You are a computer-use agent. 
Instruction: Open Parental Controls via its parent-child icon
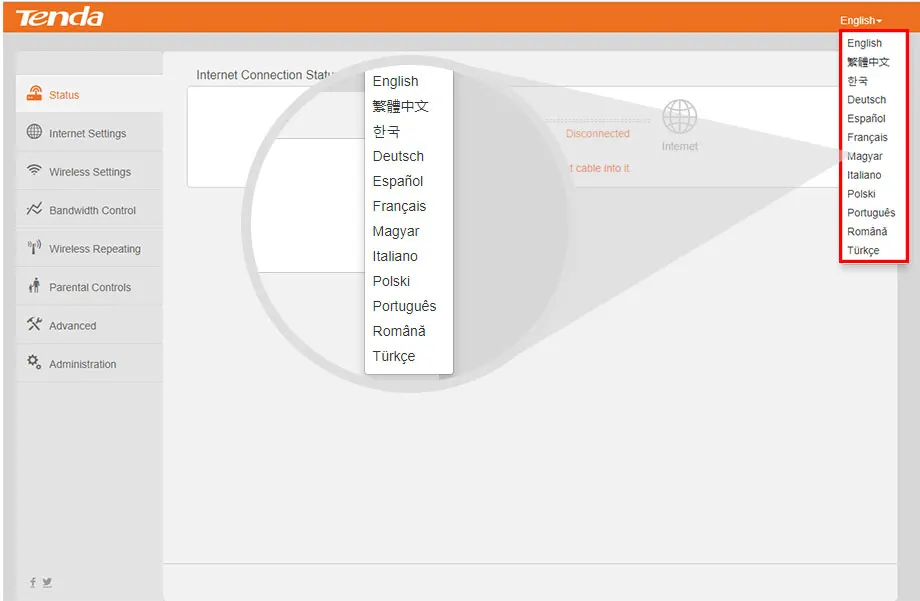pyautogui.click(x=33, y=287)
